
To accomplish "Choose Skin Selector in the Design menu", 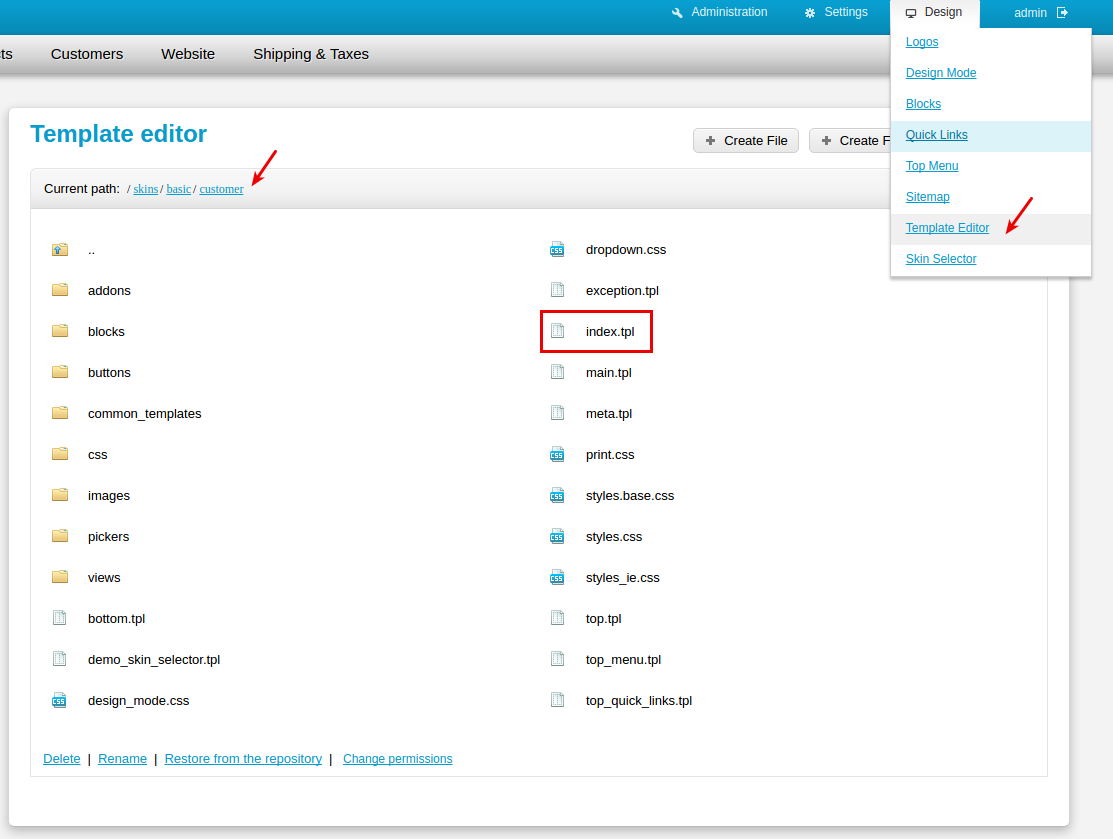I will click(941, 259).
